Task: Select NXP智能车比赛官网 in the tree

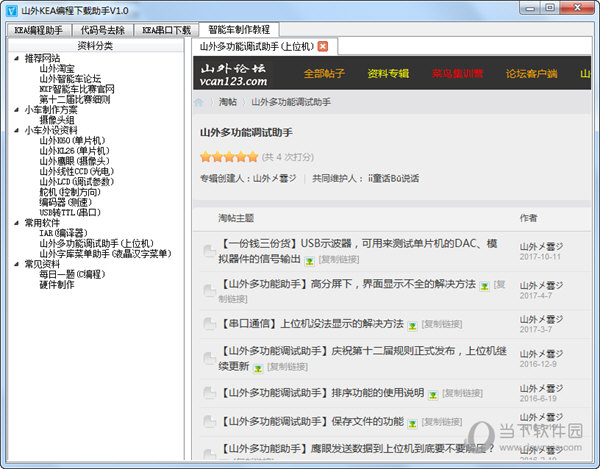Action: point(77,89)
